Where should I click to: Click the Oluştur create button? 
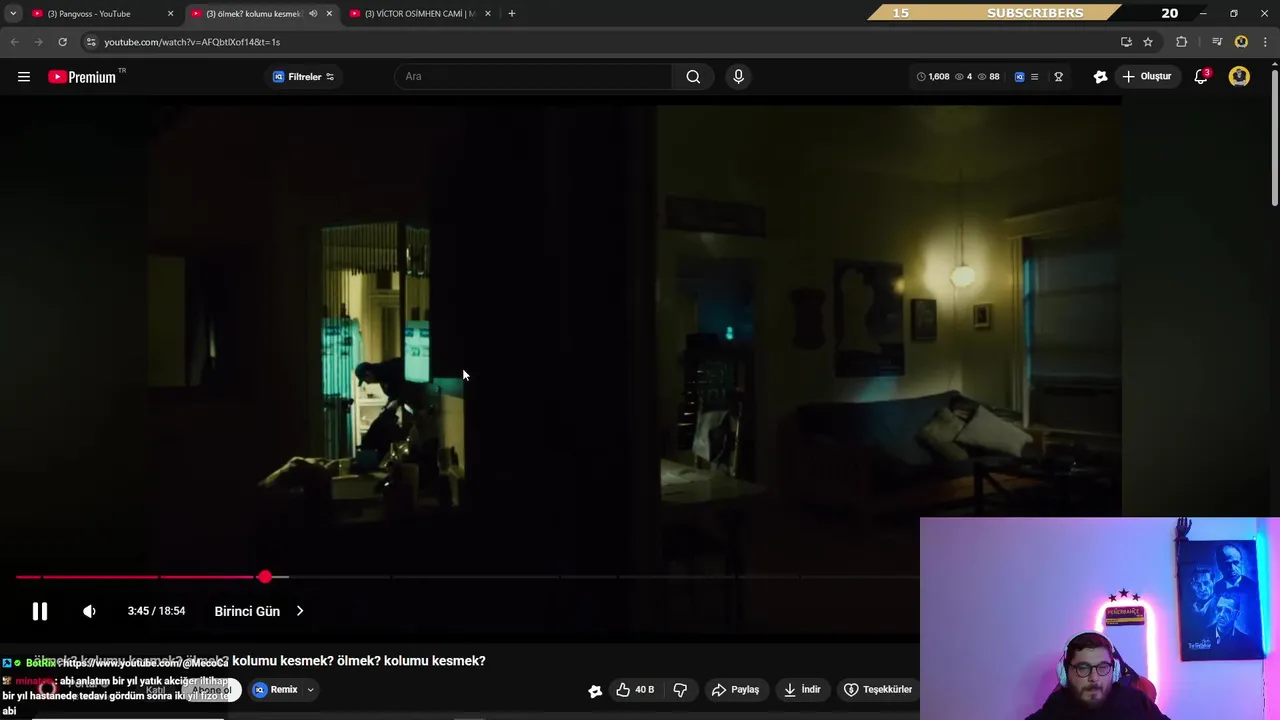[x=1146, y=77]
